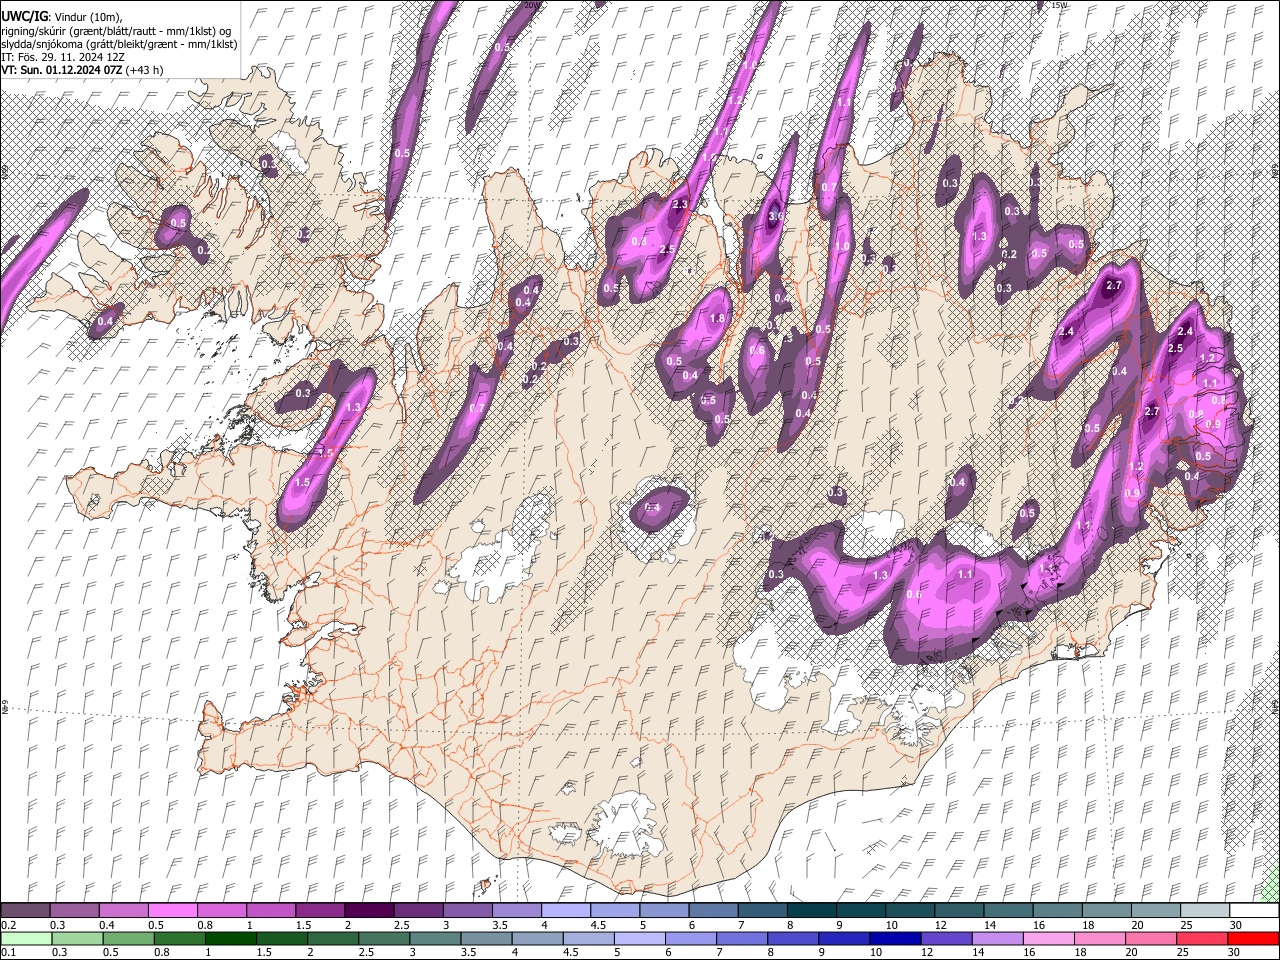Image resolution: width=1280 pixels, height=960 pixels.
Task: Select the 'slydda/snjókoma' legend description line
Action: click(x=119, y=44)
